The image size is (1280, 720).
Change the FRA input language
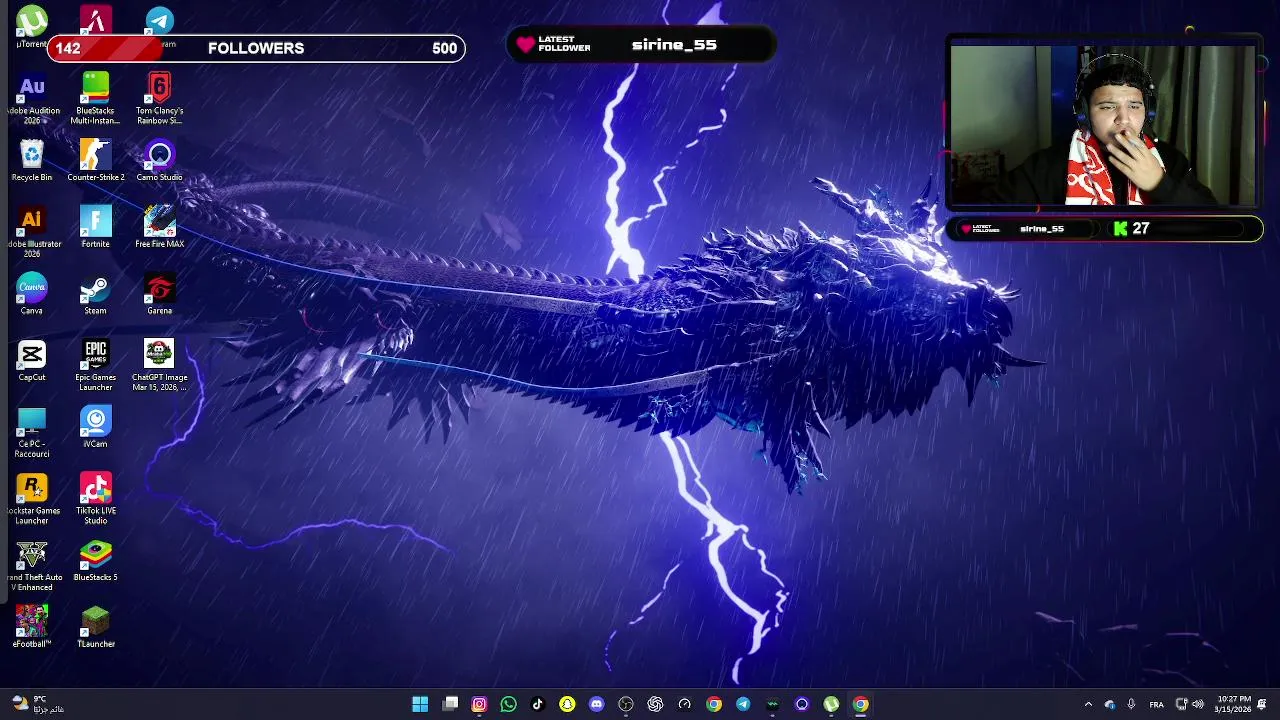coord(1157,704)
